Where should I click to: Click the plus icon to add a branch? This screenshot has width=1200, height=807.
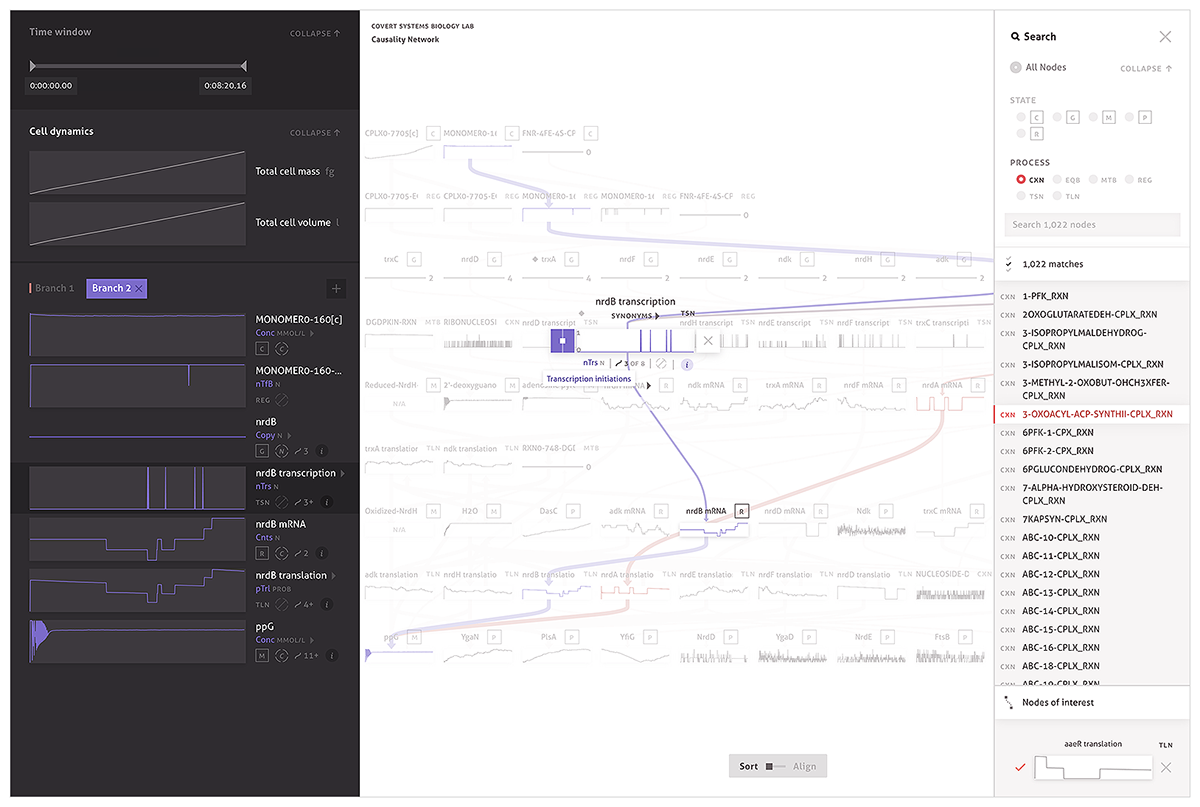coord(336,289)
